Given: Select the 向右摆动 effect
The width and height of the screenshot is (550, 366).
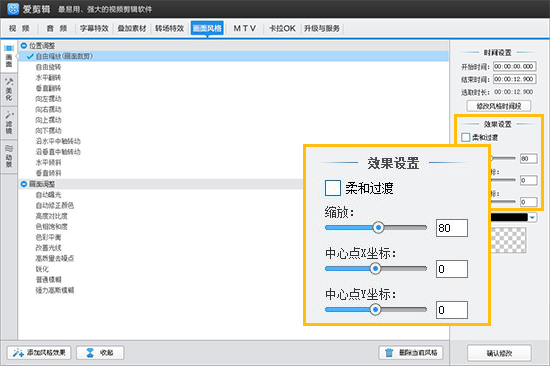Looking at the screenshot, I should [48, 109].
